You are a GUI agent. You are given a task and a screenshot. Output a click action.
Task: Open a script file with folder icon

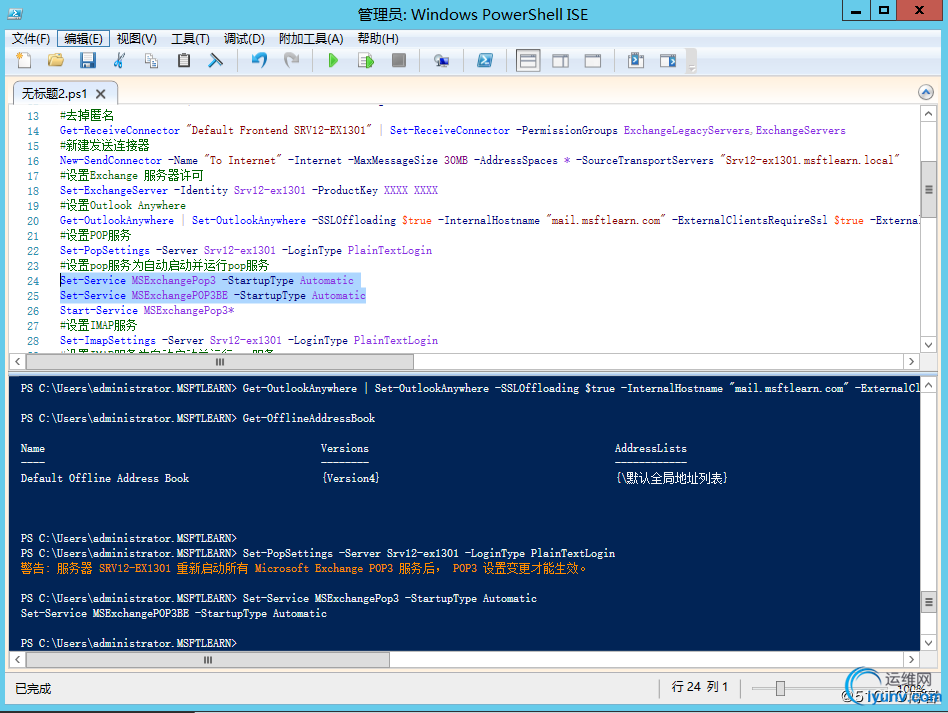coord(56,60)
